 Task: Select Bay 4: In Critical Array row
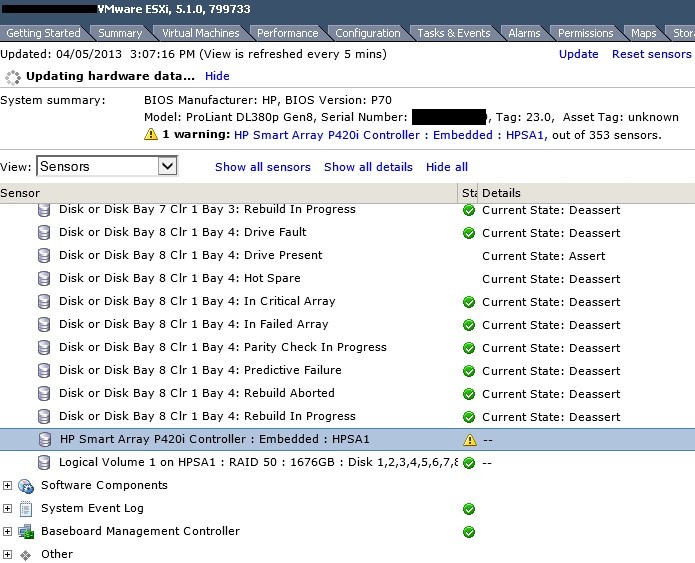click(348, 302)
